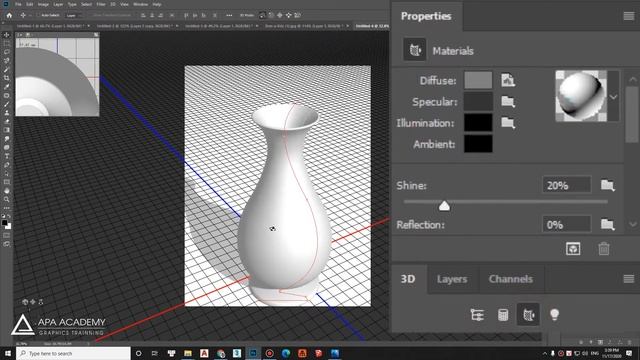
Task: Filter 3D panel by materials
Action: tap(528, 315)
